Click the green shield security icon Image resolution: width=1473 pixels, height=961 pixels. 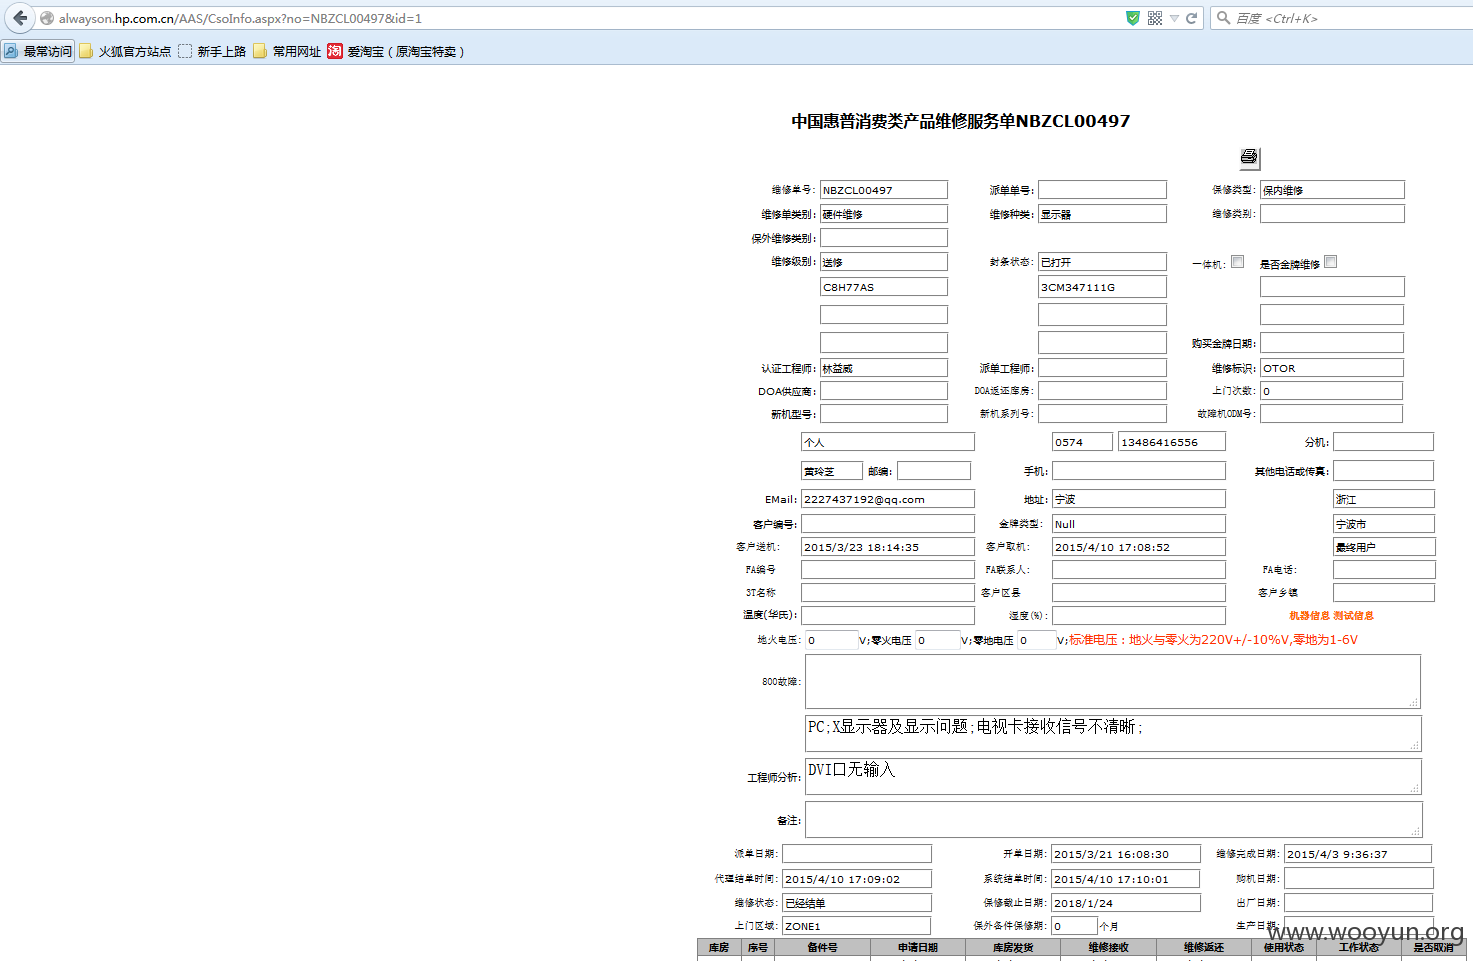click(x=1133, y=18)
